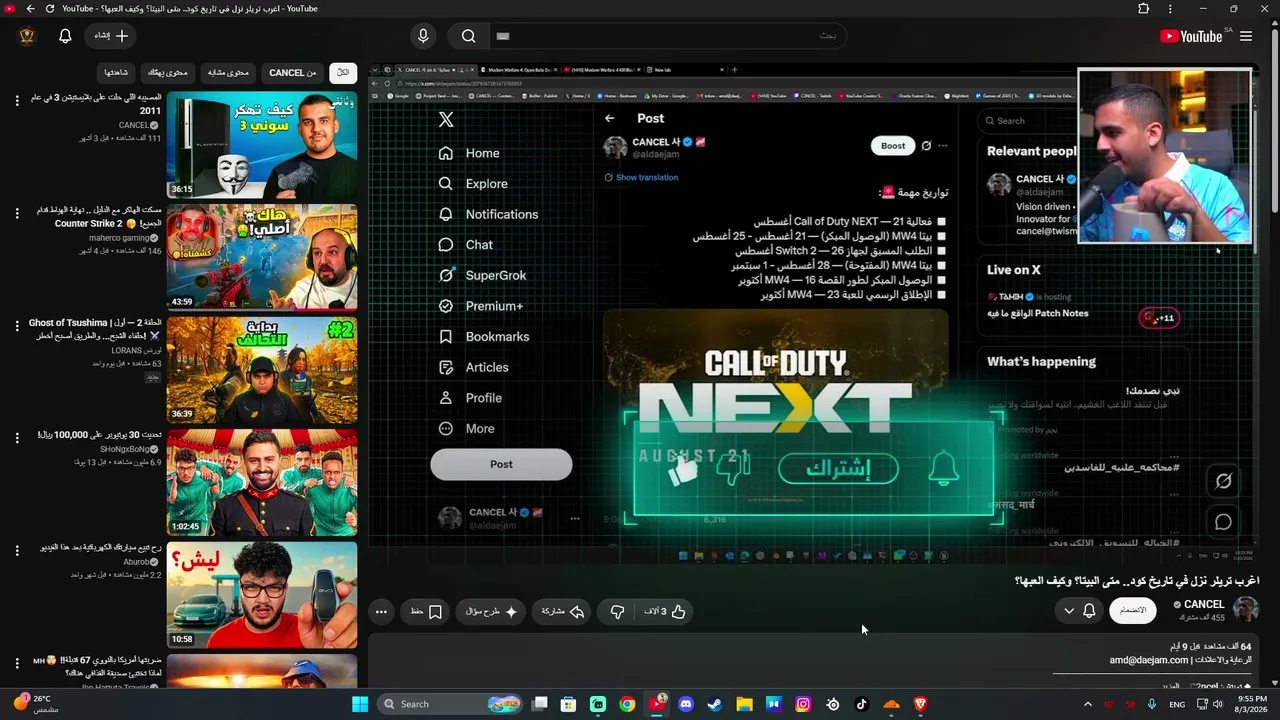Click the 'الانضمام' join button

pyautogui.click(x=1133, y=610)
